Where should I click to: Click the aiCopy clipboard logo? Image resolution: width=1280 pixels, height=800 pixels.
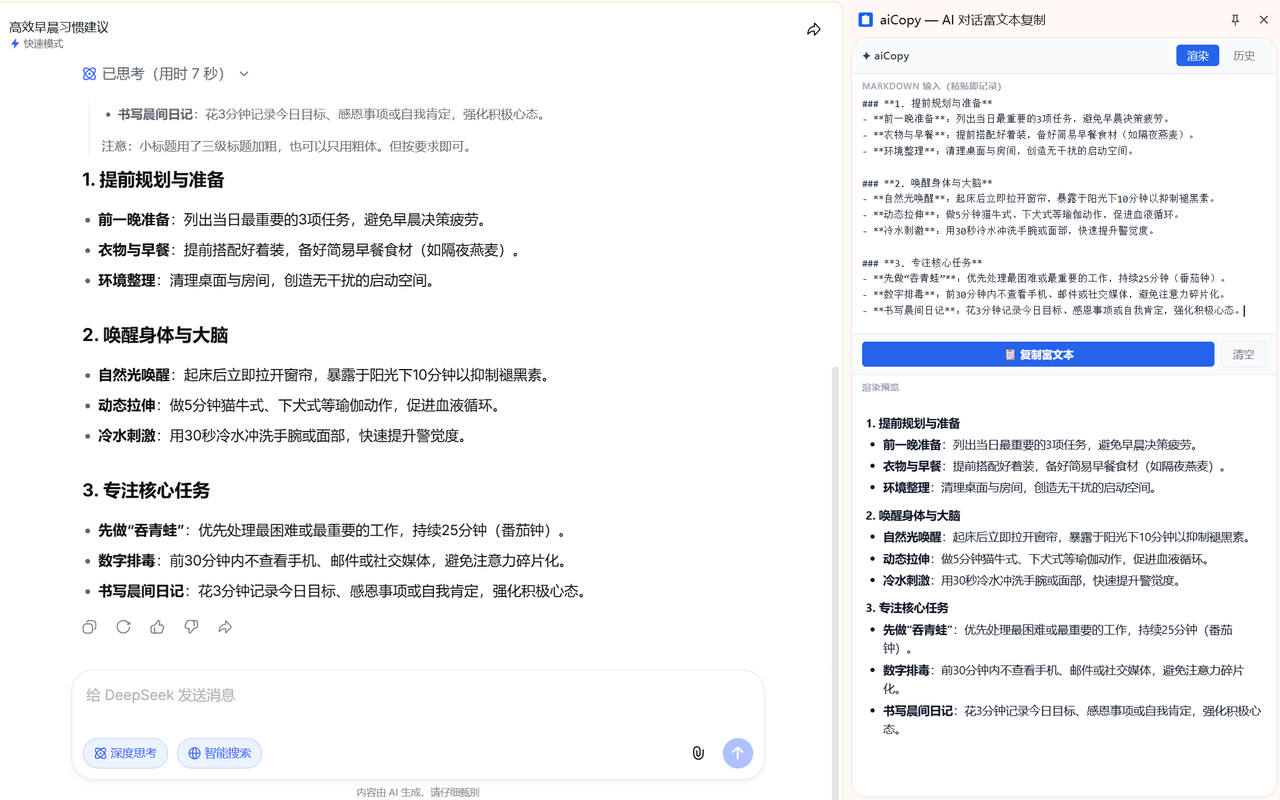[866, 19]
